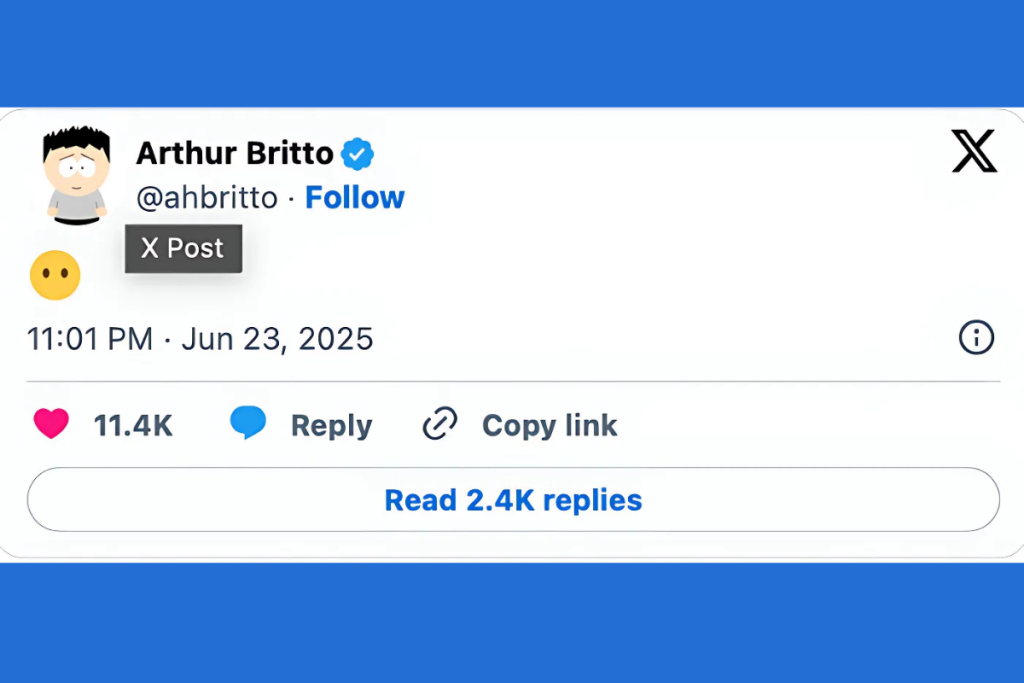Click the blue banner above the post
Screen dimensions: 1024x683
coord(512,50)
